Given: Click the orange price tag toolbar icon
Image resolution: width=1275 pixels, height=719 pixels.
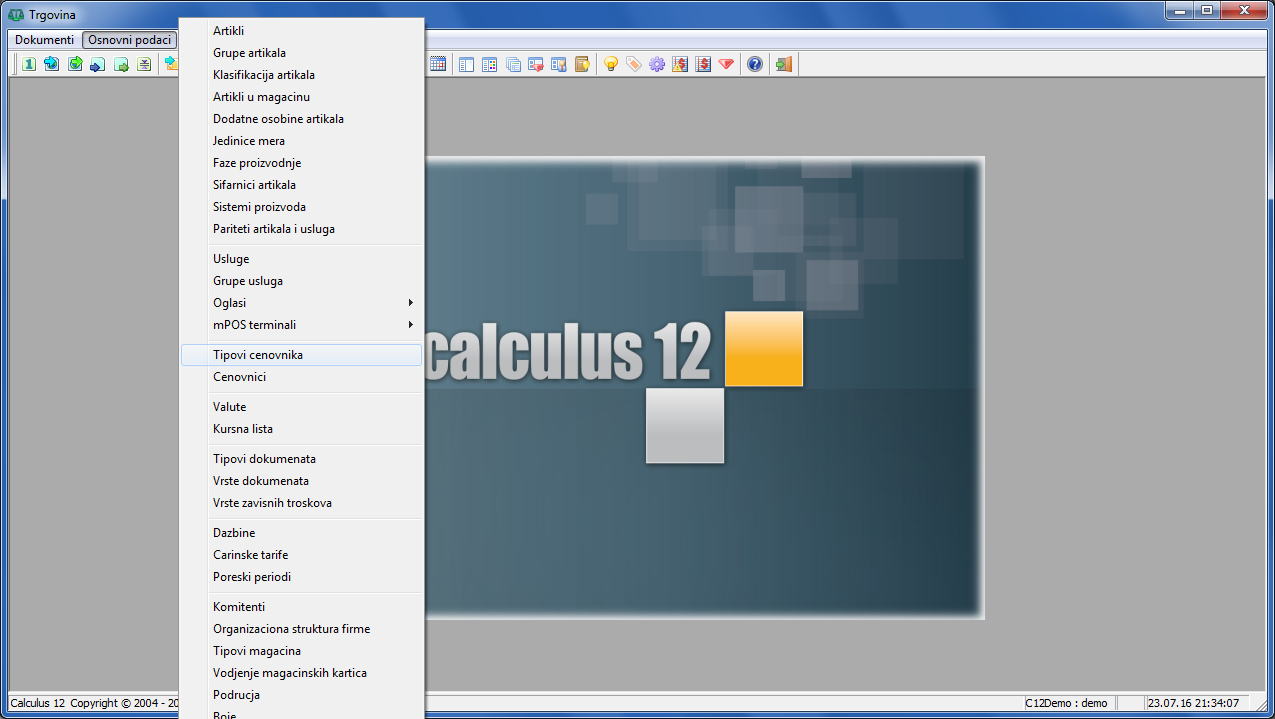Looking at the screenshot, I should [633, 64].
